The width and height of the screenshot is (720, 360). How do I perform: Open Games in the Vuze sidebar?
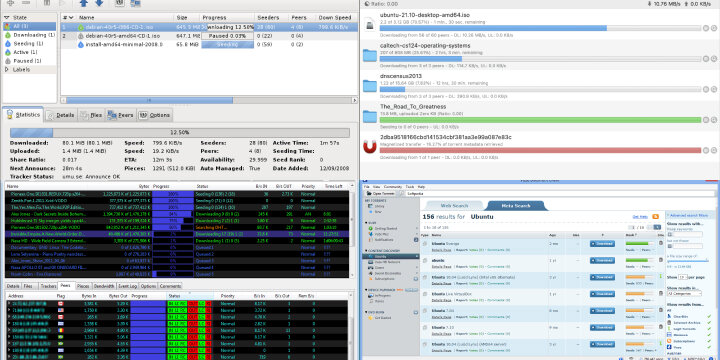pos(379,268)
